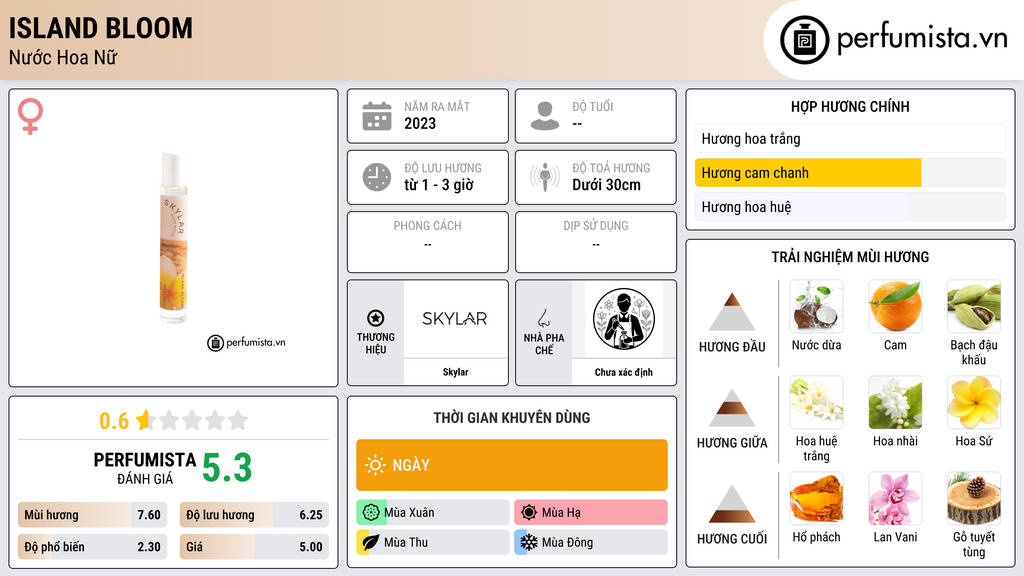Click the Mùi hương 7.60 score bar

click(92, 515)
